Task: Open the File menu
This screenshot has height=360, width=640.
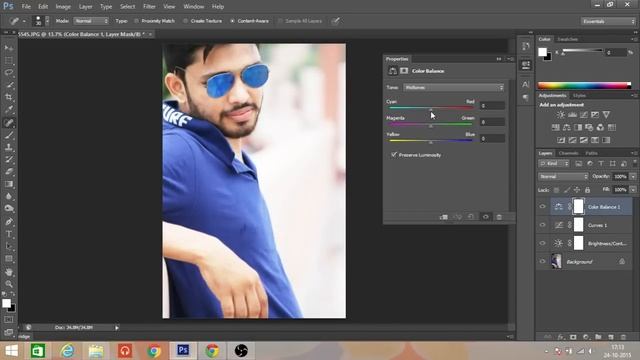Action: [26, 7]
